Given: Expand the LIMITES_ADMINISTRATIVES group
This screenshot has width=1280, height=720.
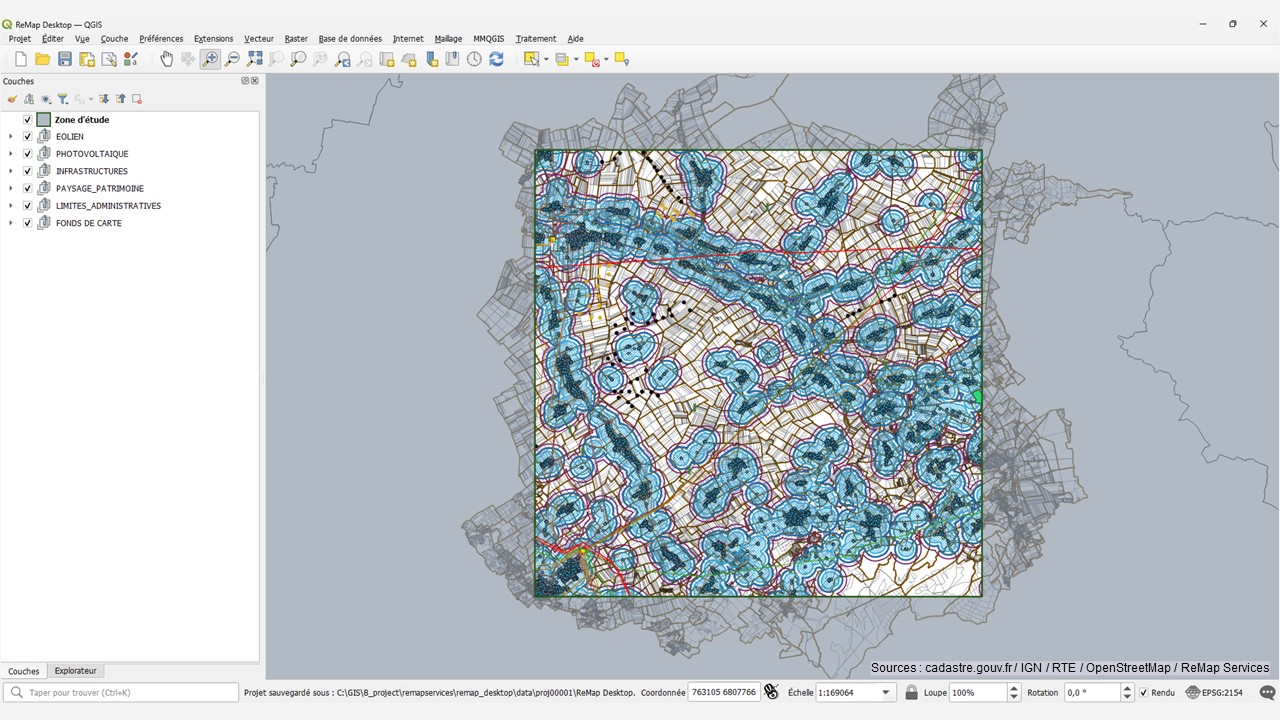Looking at the screenshot, I should [x=11, y=206].
